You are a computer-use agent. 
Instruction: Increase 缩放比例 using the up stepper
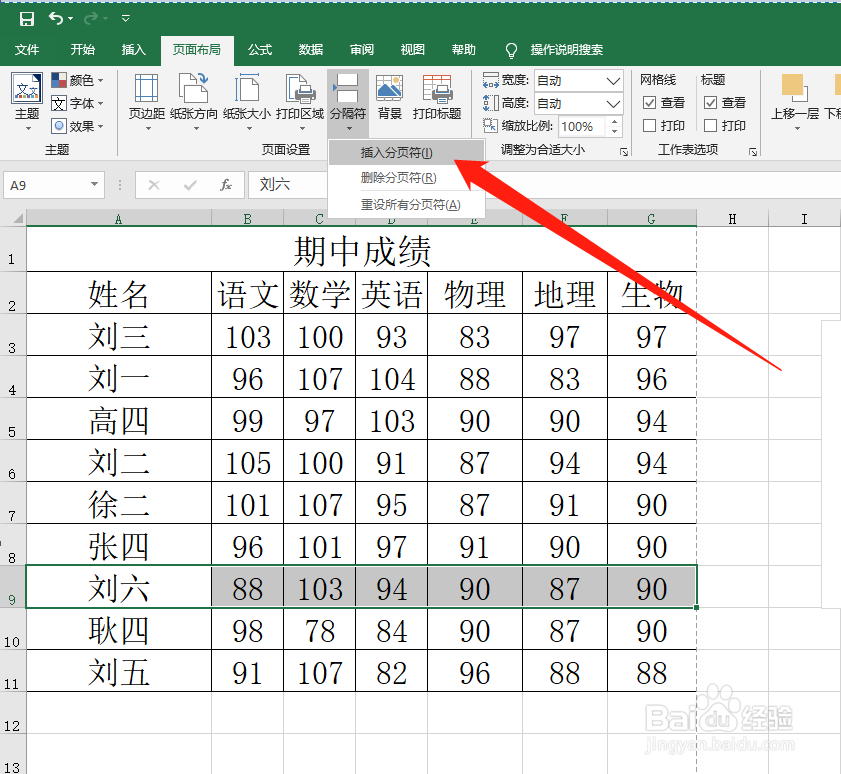click(x=615, y=121)
